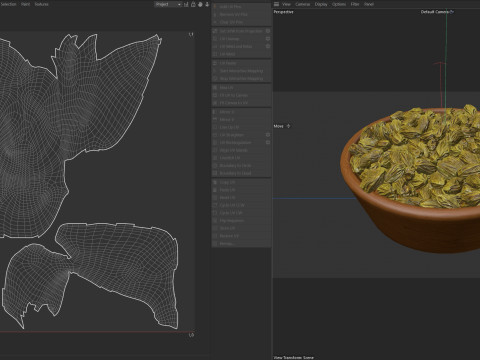Click the Move tool indicator in viewport

(x=282, y=126)
